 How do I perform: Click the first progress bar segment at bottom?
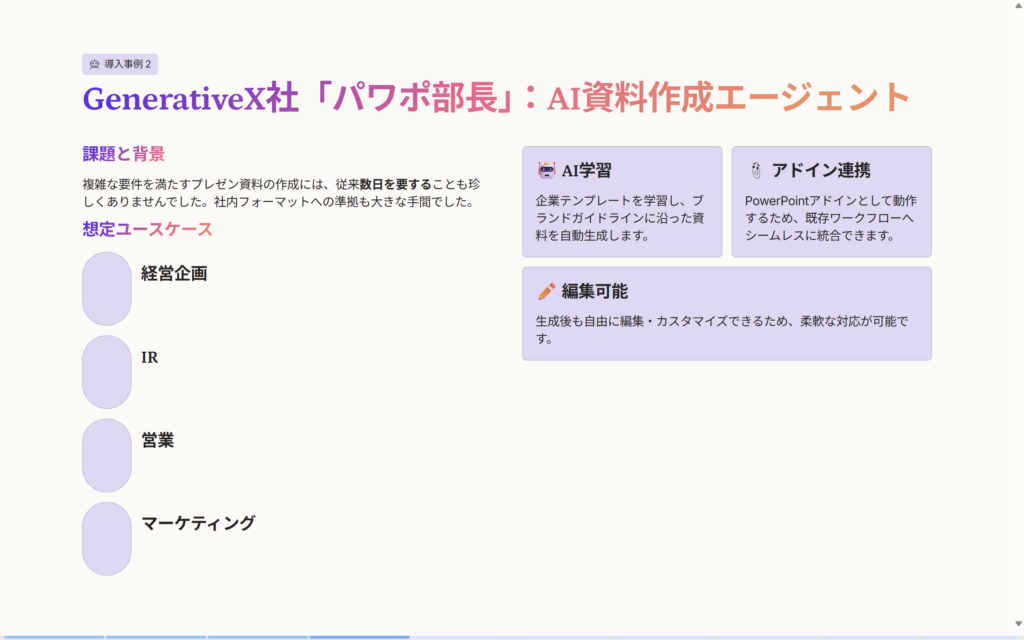tap(52, 637)
